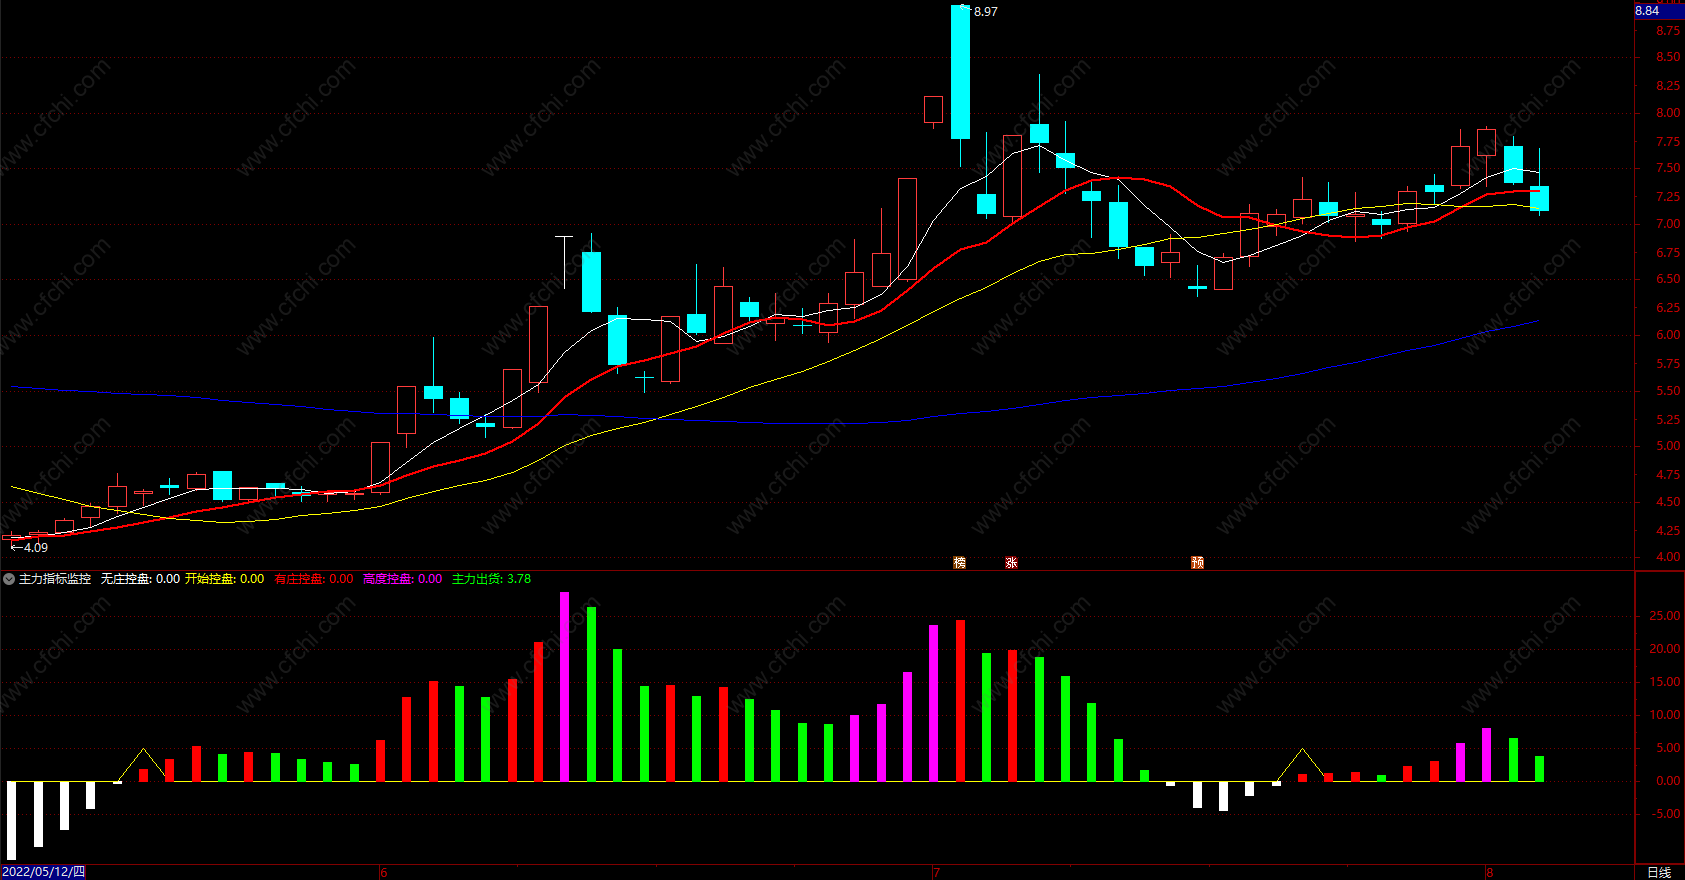Screen dimensions: 1685x880
Task: Click the 预 event marker icon
Action: 1197,563
